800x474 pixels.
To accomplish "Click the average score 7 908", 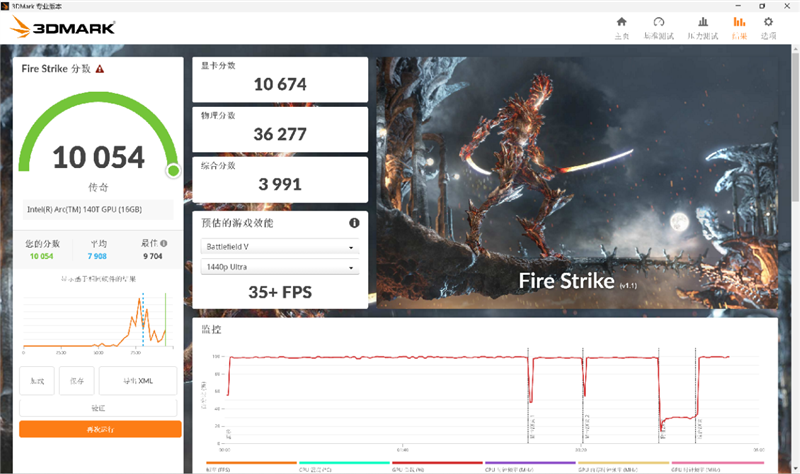I will [97, 256].
